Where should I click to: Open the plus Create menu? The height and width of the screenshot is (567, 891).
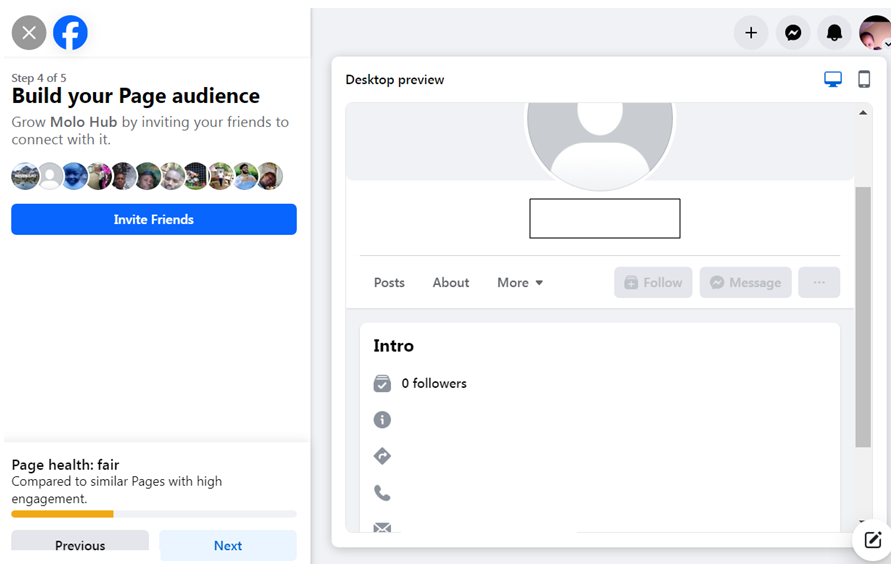(751, 33)
